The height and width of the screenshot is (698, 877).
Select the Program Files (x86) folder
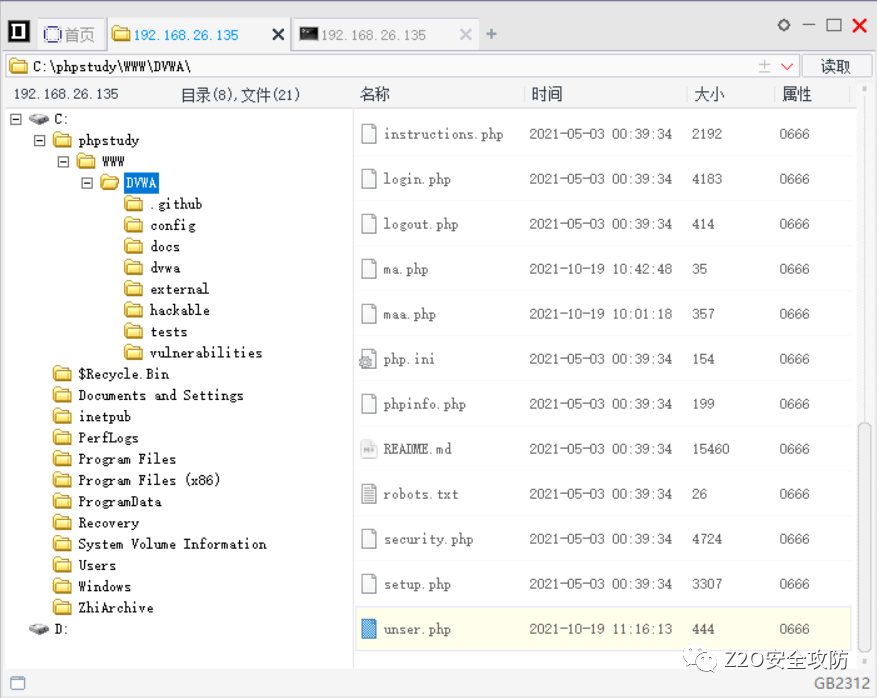click(x=149, y=480)
